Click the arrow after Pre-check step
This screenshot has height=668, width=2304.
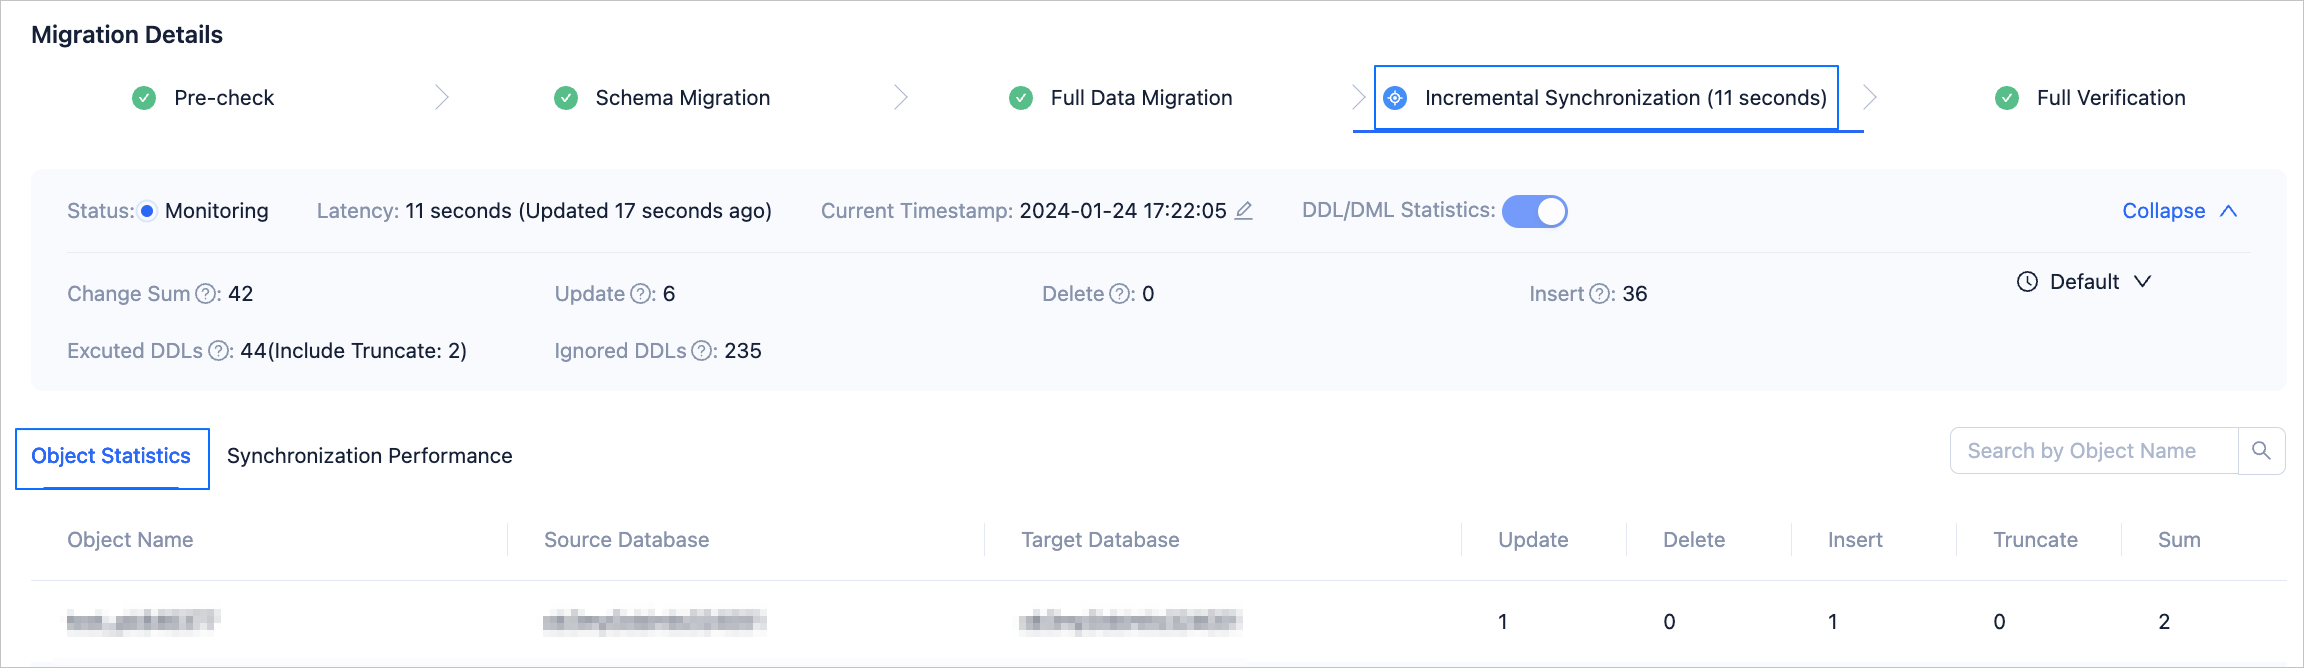point(442,98)
